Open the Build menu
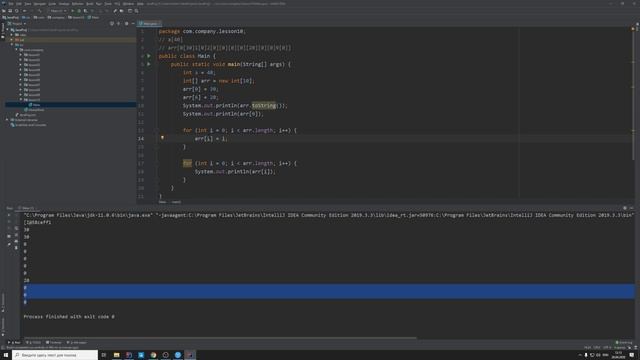 point(90,4)
